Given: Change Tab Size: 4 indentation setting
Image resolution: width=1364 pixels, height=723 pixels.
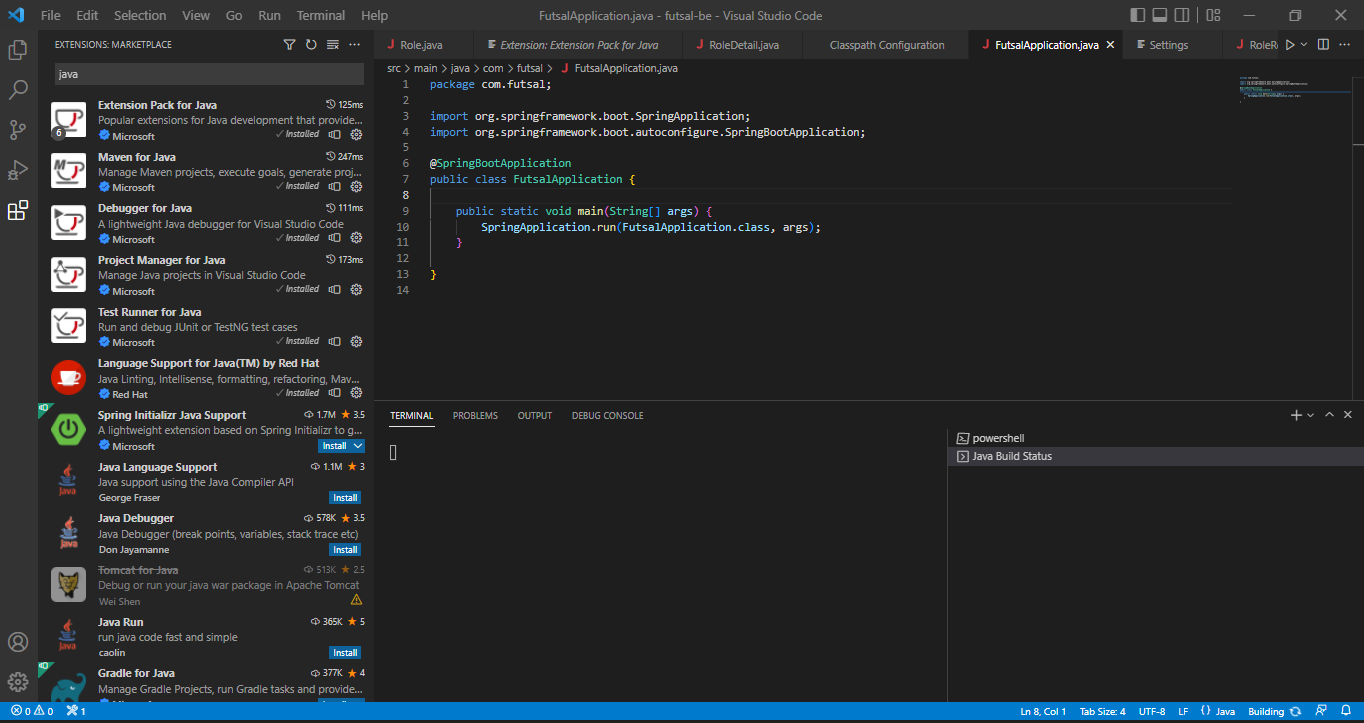Looking at the screenshot, I should (1102, 711).
